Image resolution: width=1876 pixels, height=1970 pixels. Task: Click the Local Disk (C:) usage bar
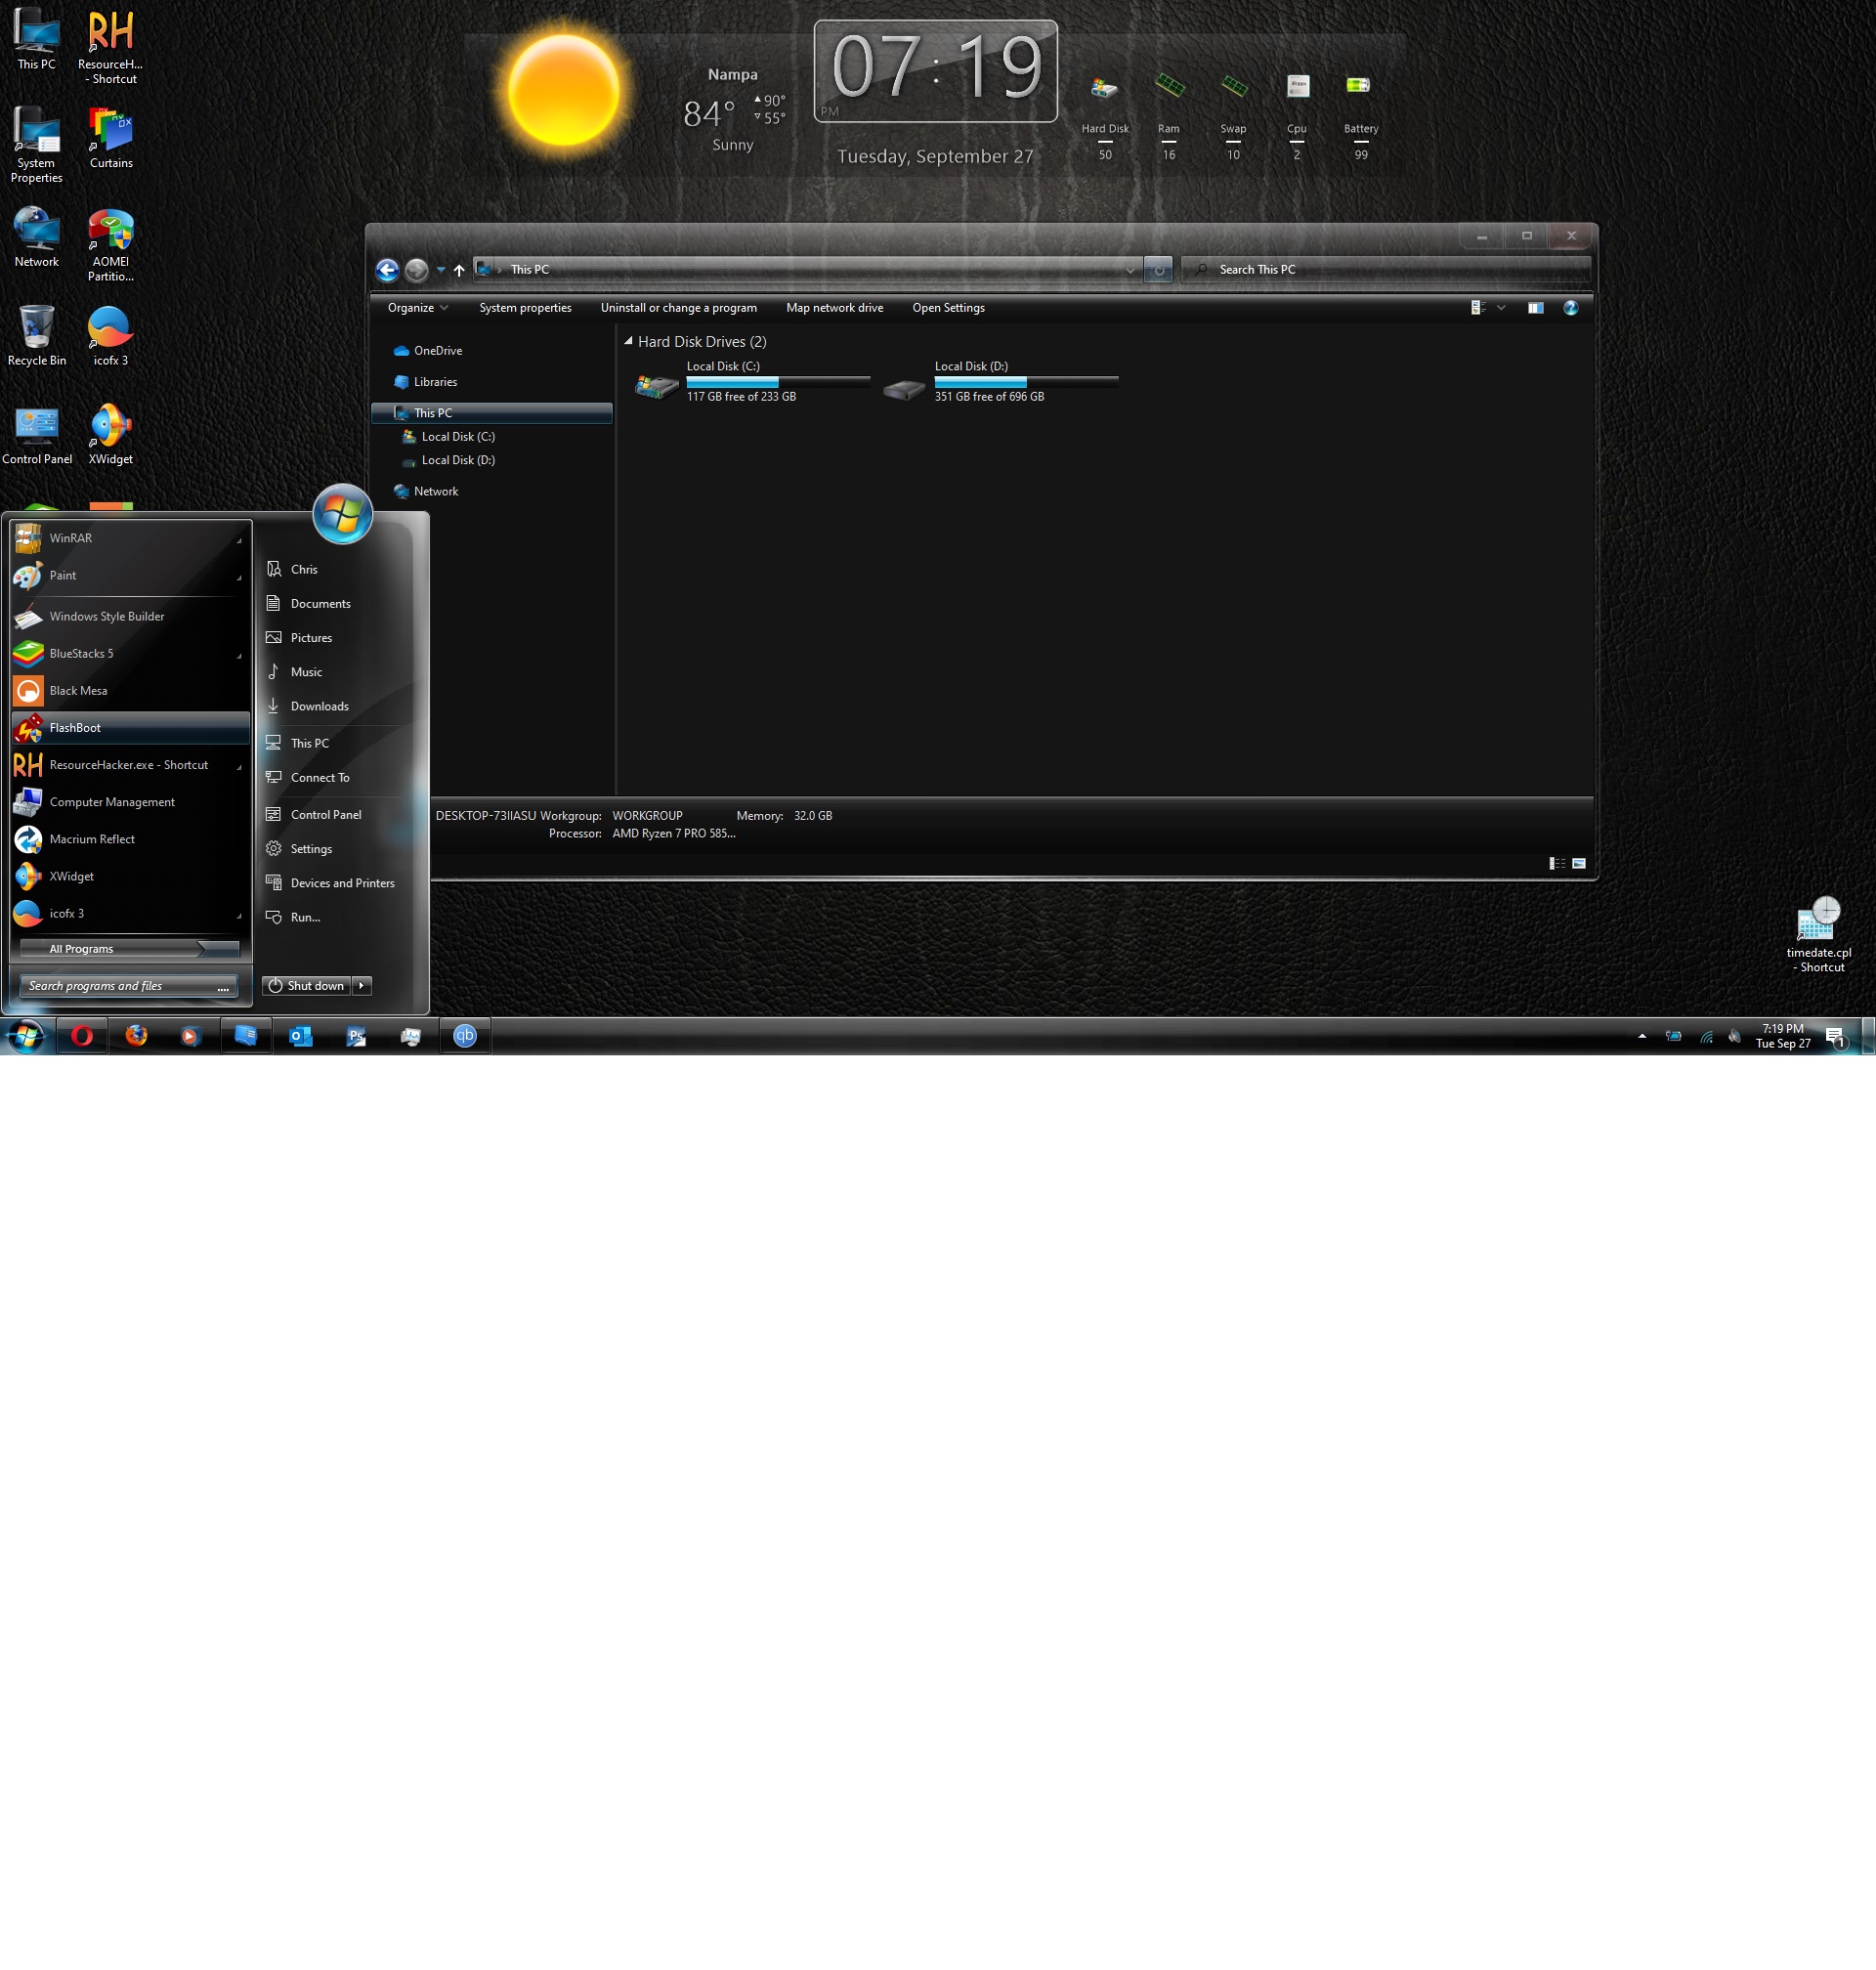point(778,381)
